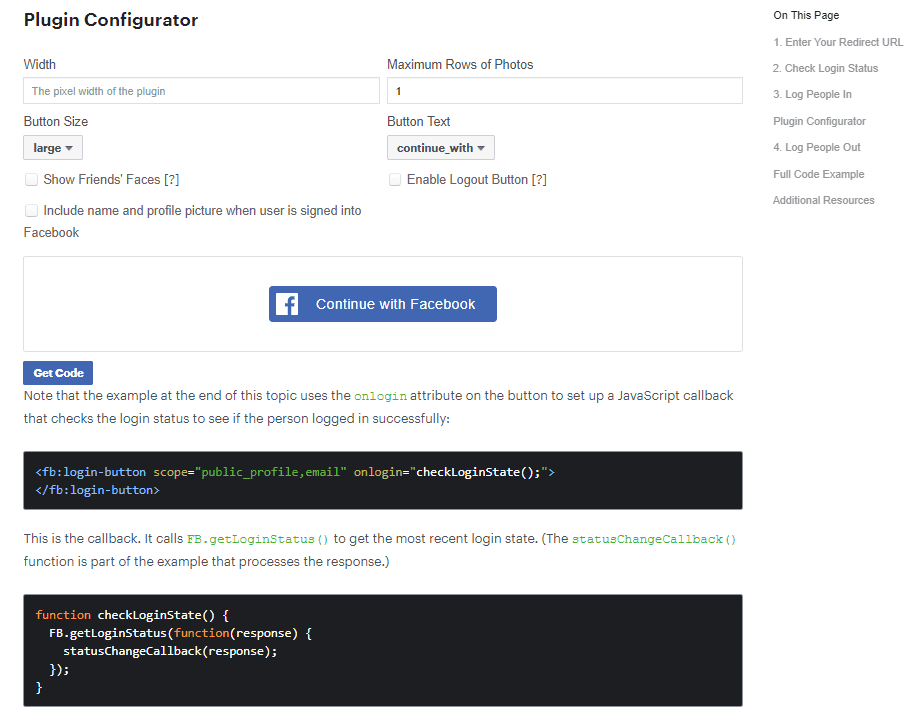Navigate to 'Enter Your Redirect URL' section
This screenshot has height=720, width=915.
[x=838, y=42]
